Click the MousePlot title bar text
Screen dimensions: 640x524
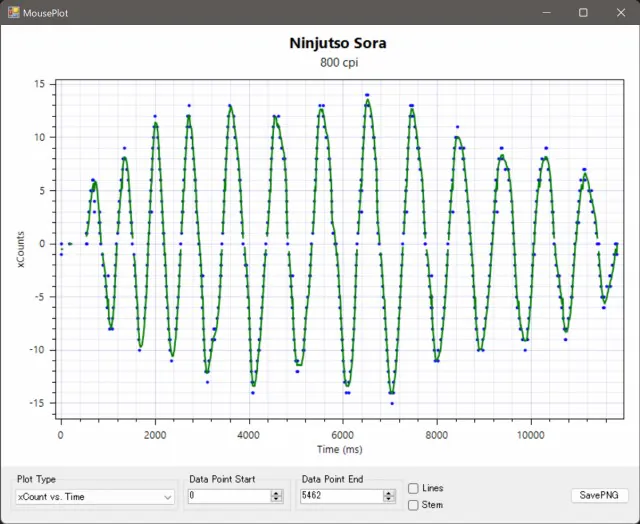[x=46, y=13]
